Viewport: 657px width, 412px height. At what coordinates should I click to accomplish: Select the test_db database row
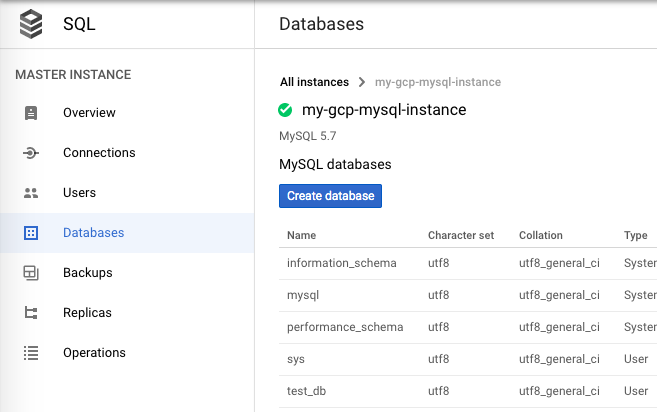click(x=468, y=391)
